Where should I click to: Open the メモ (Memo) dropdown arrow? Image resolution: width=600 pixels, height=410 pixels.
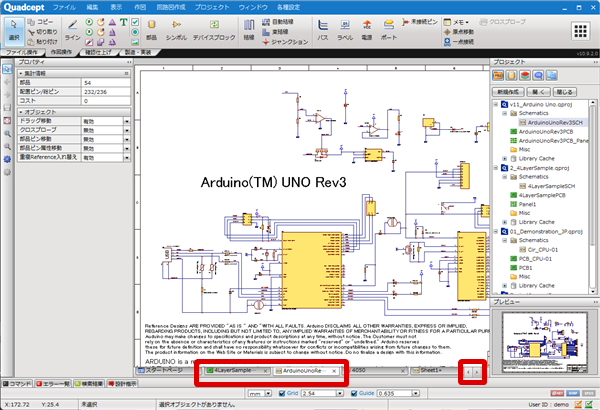tap(467, 23)
